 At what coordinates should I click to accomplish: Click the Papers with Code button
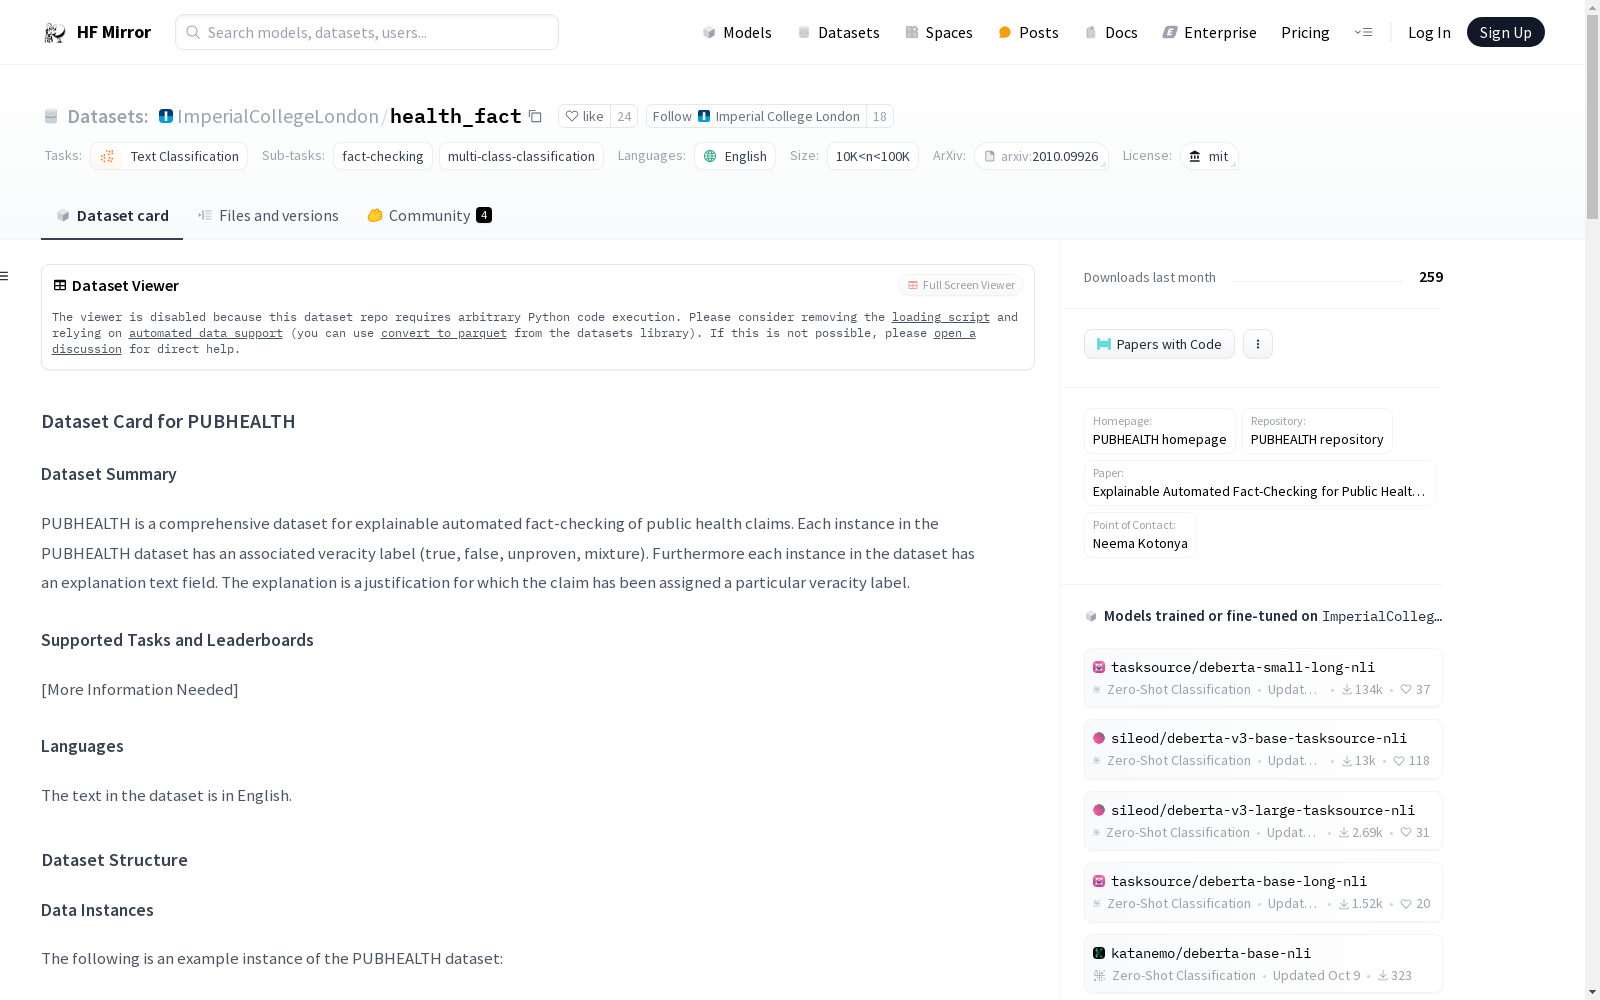(x=1159, y=344)
